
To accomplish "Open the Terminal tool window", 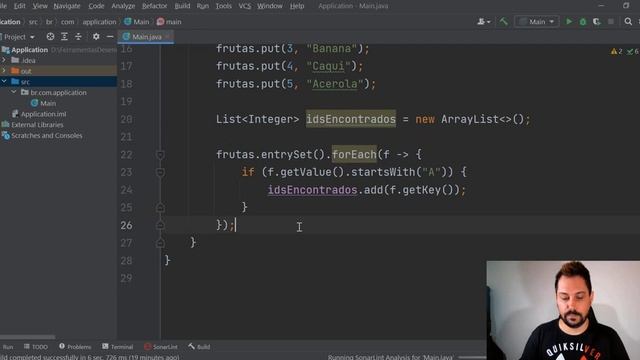I will tap(117, 347).
